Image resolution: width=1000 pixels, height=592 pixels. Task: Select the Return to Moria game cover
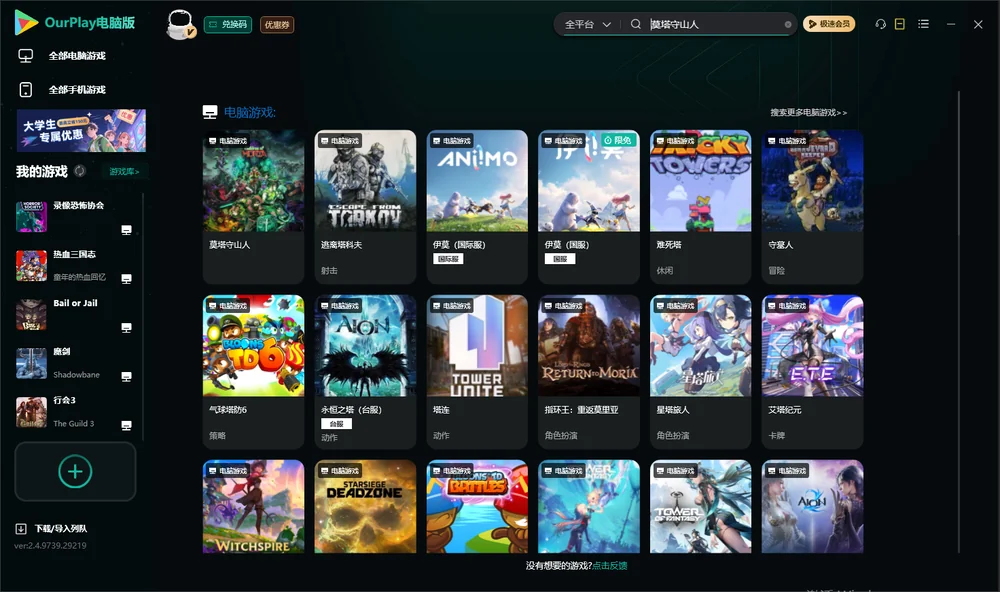coord(589,346)
